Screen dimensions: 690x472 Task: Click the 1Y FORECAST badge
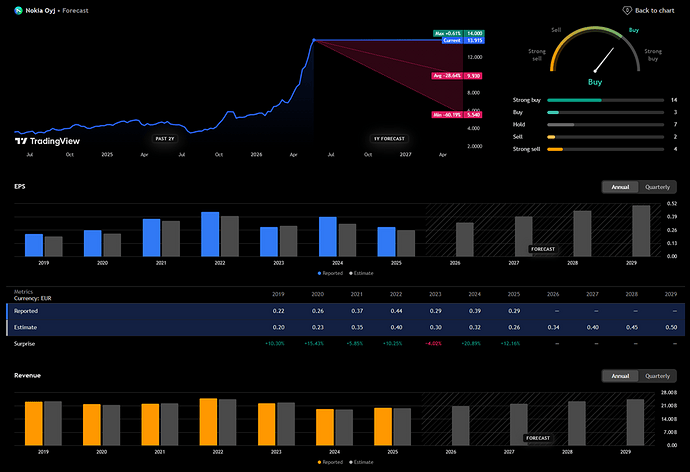[389, 139]
